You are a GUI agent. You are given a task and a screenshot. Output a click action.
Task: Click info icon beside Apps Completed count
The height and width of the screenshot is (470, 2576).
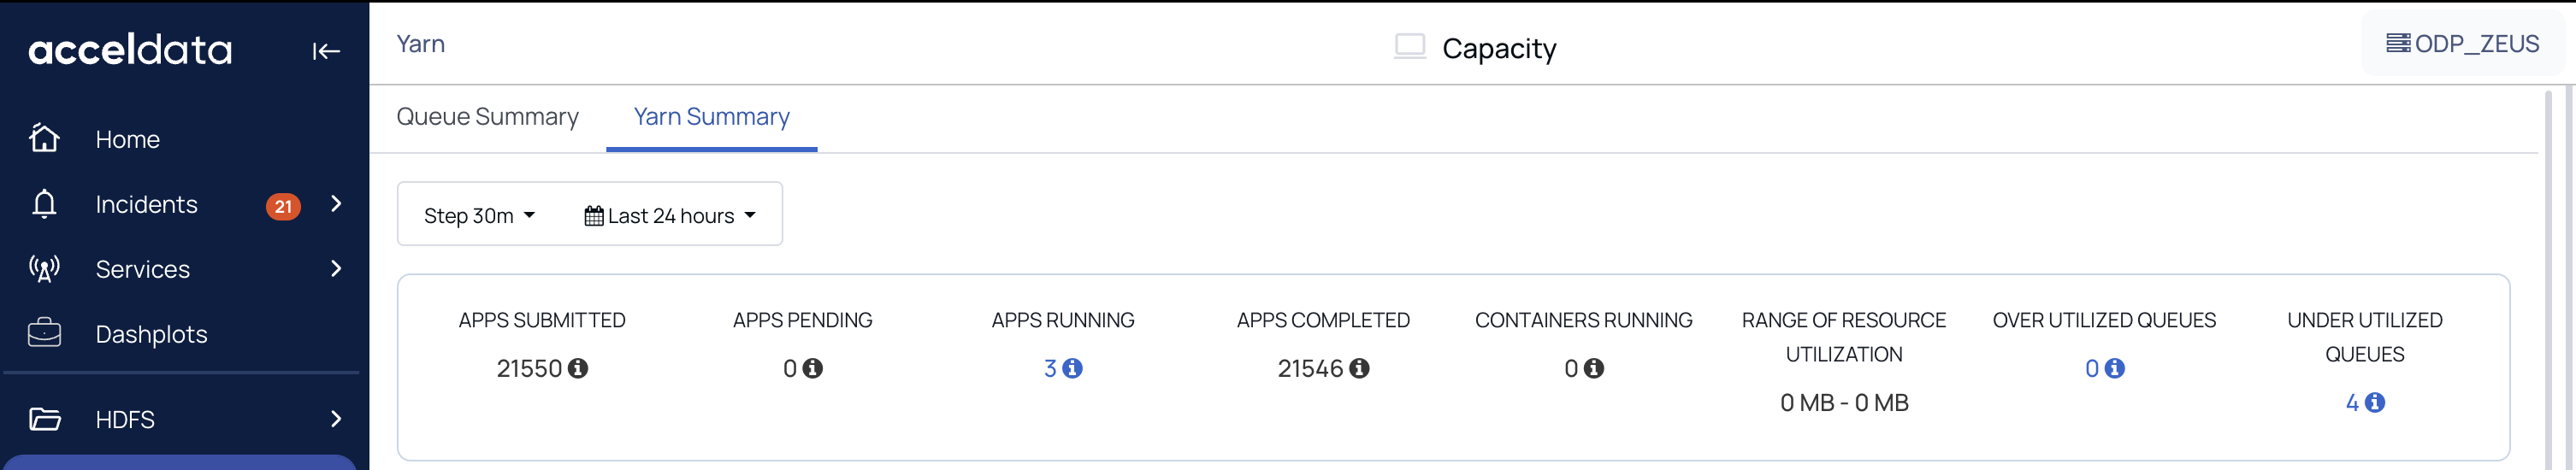(1359, 368)
